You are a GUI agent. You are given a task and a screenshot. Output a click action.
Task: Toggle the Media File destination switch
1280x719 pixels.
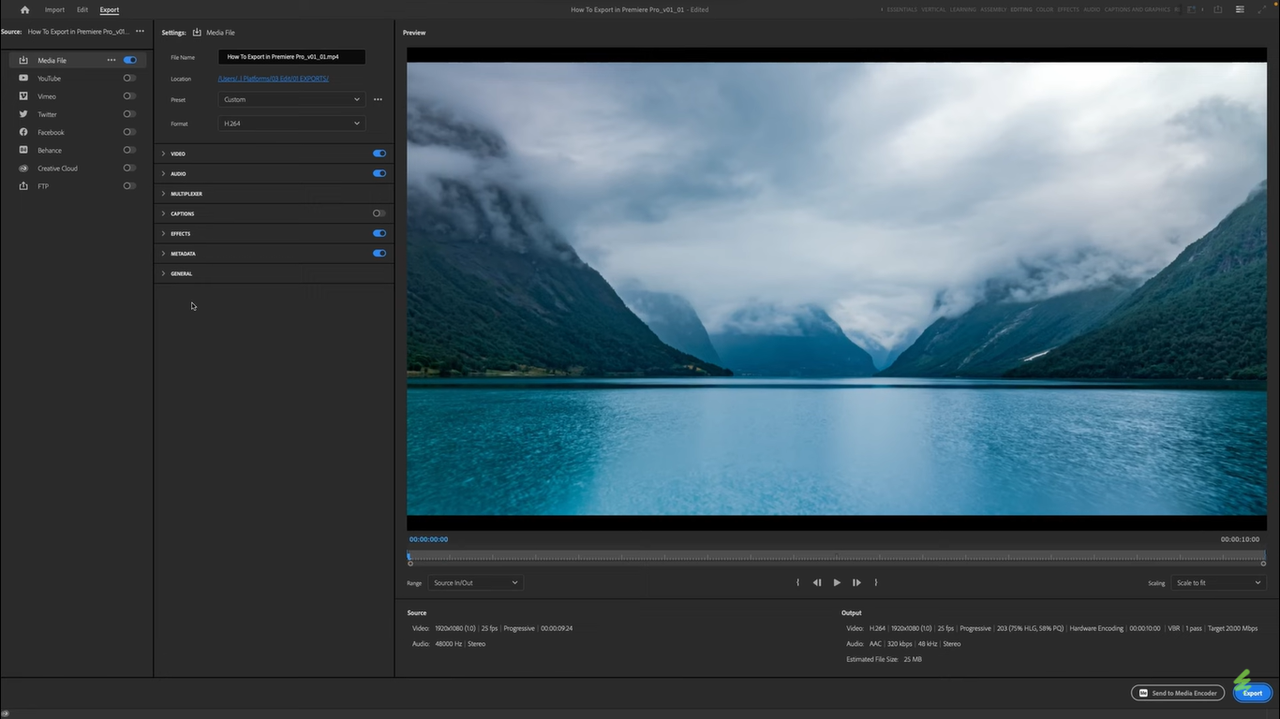click(130, 60)
